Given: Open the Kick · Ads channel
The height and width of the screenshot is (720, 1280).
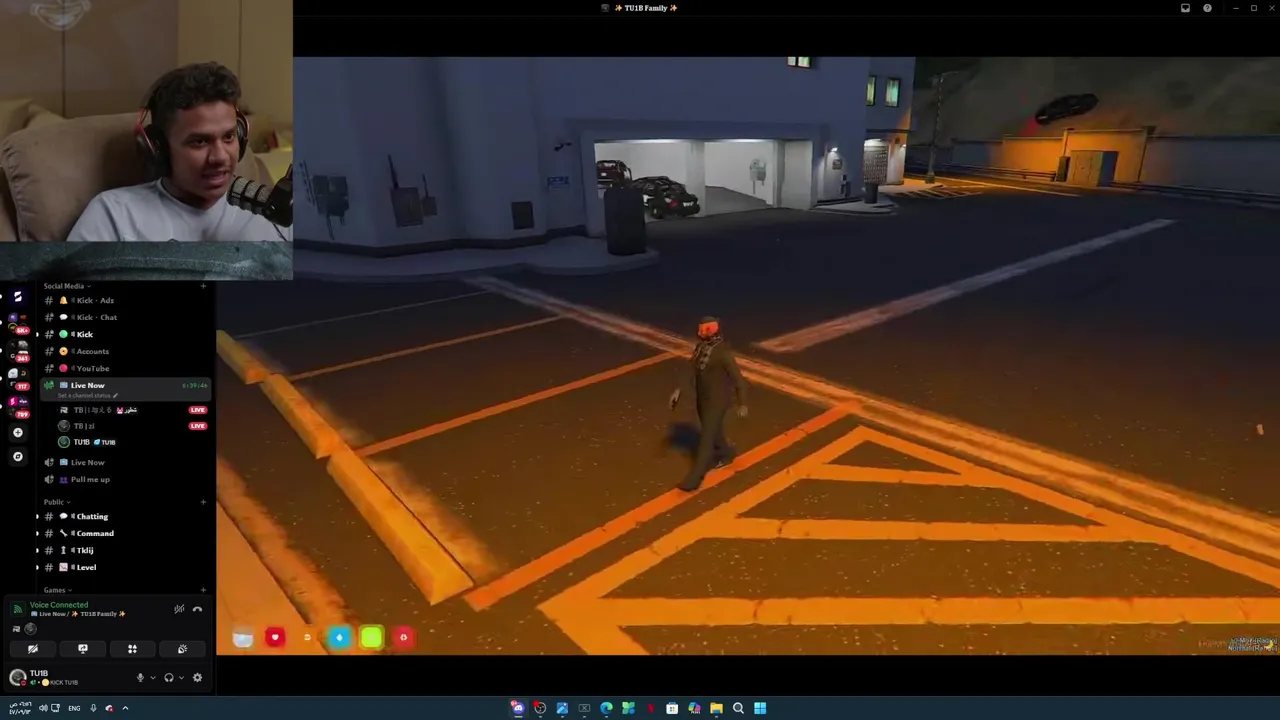Looking at the screenshot, I should pos(125,300).
